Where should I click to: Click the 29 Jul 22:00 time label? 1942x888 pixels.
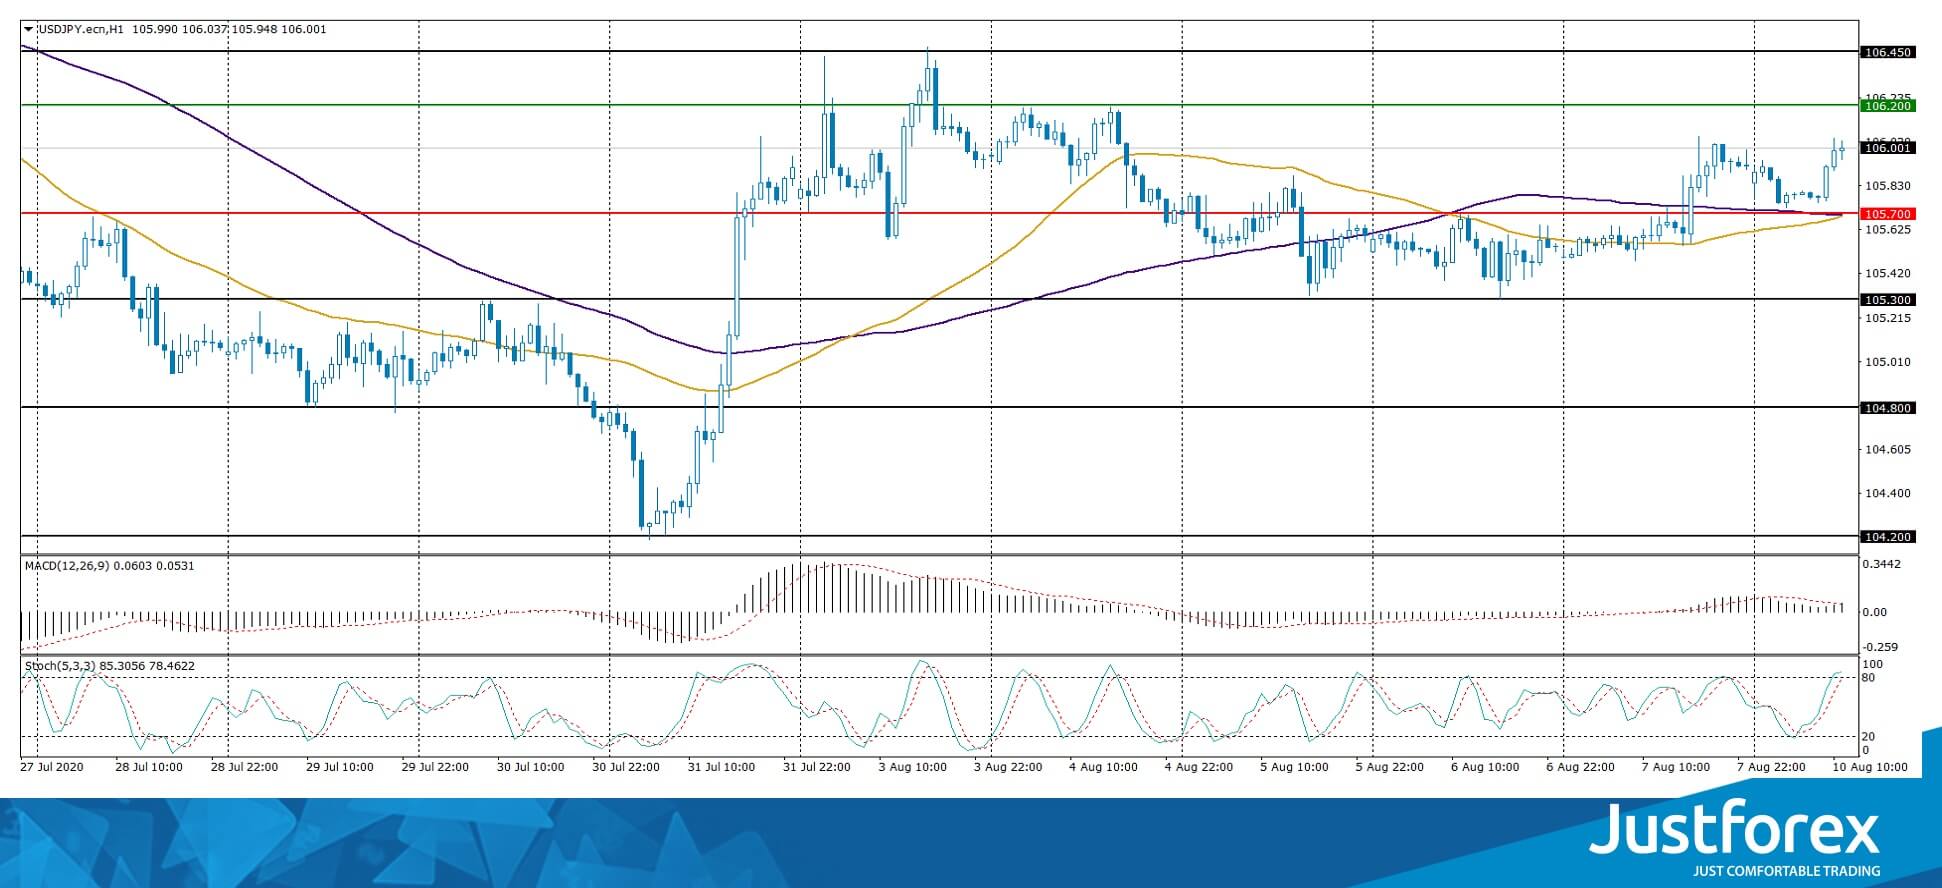pyautogui.click(x=436, y=768)
